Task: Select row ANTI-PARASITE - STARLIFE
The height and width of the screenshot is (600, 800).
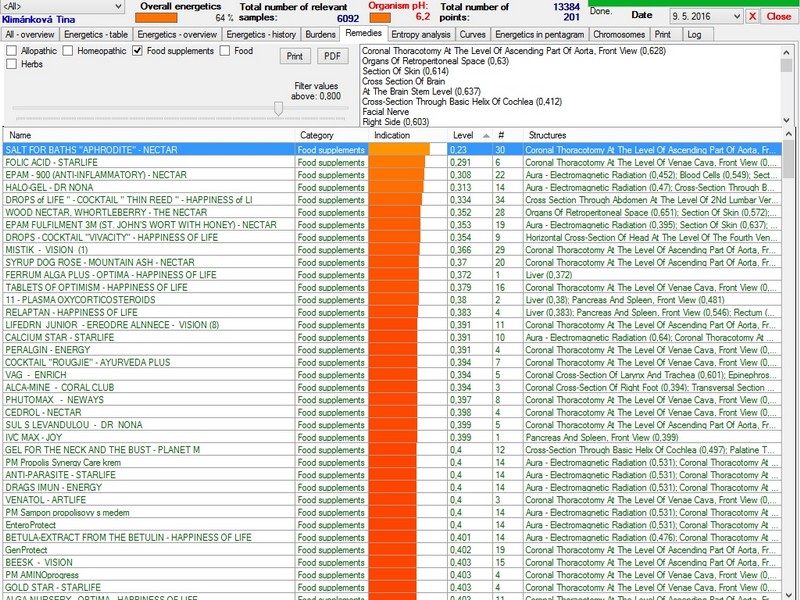Action: tap(392, 474)
